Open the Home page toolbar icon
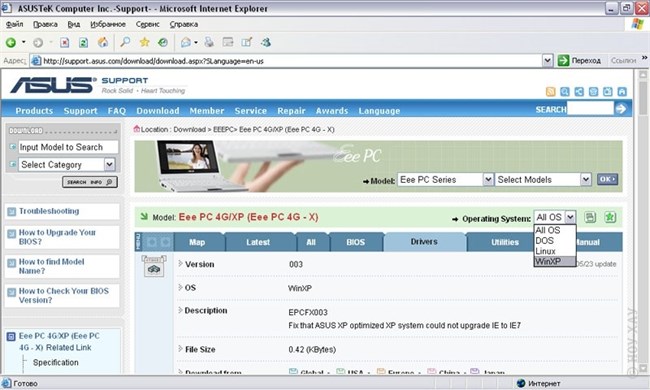 coord(102,42)
